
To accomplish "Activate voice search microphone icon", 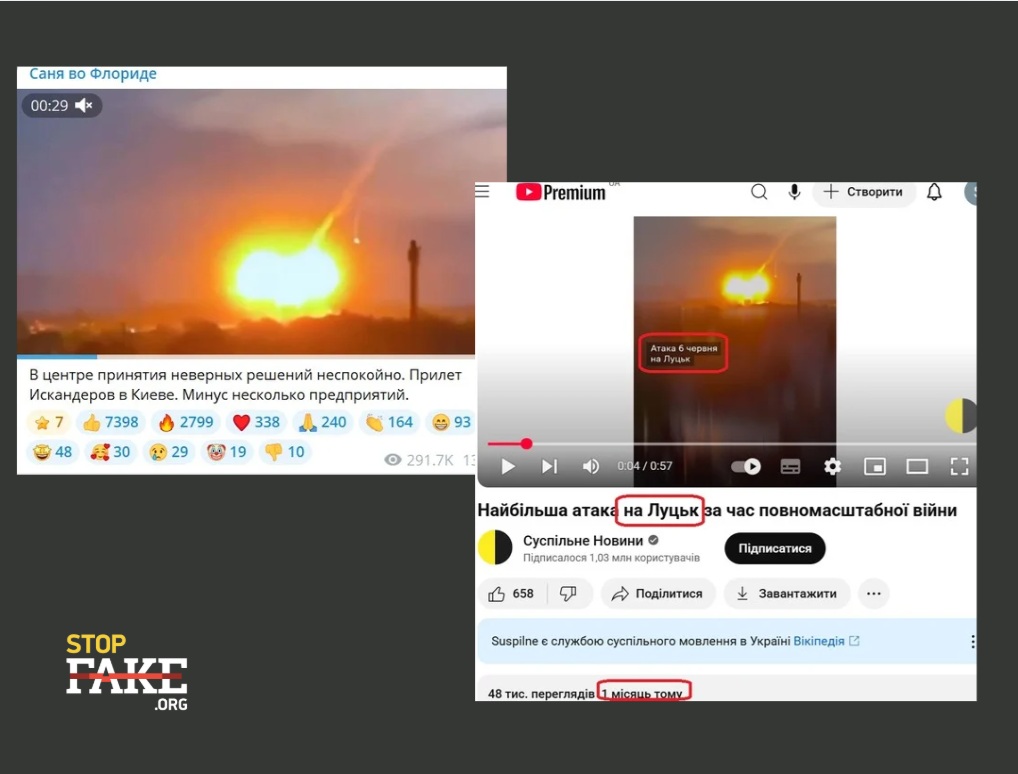I will point(793,192).
